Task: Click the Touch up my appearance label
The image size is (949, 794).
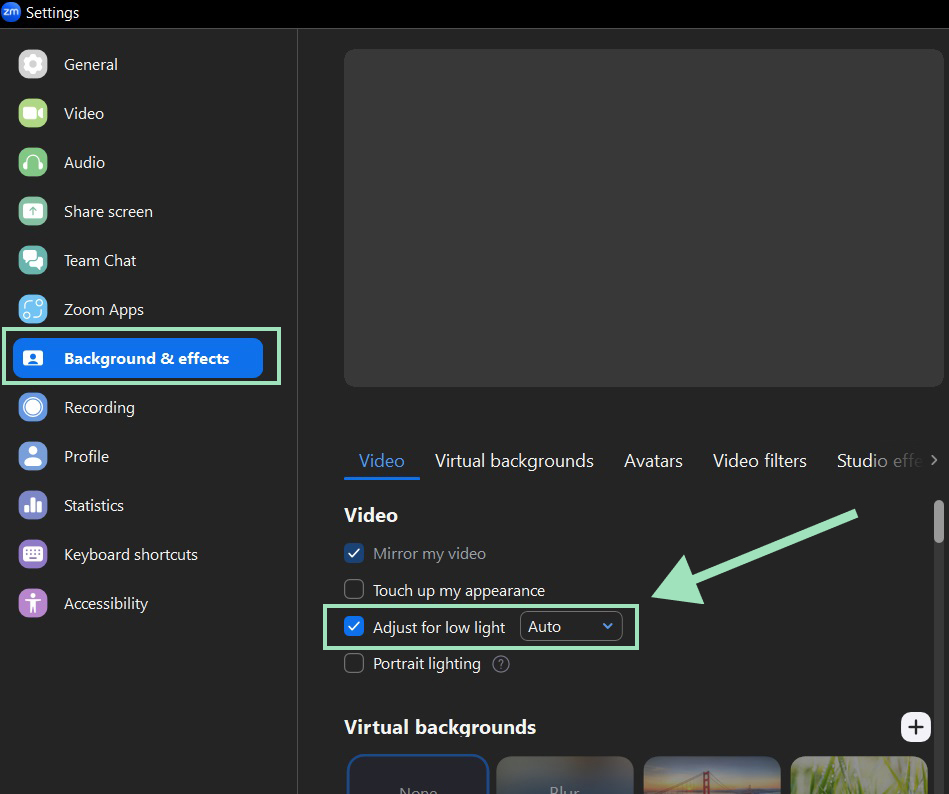Action: tap(459, 591)
